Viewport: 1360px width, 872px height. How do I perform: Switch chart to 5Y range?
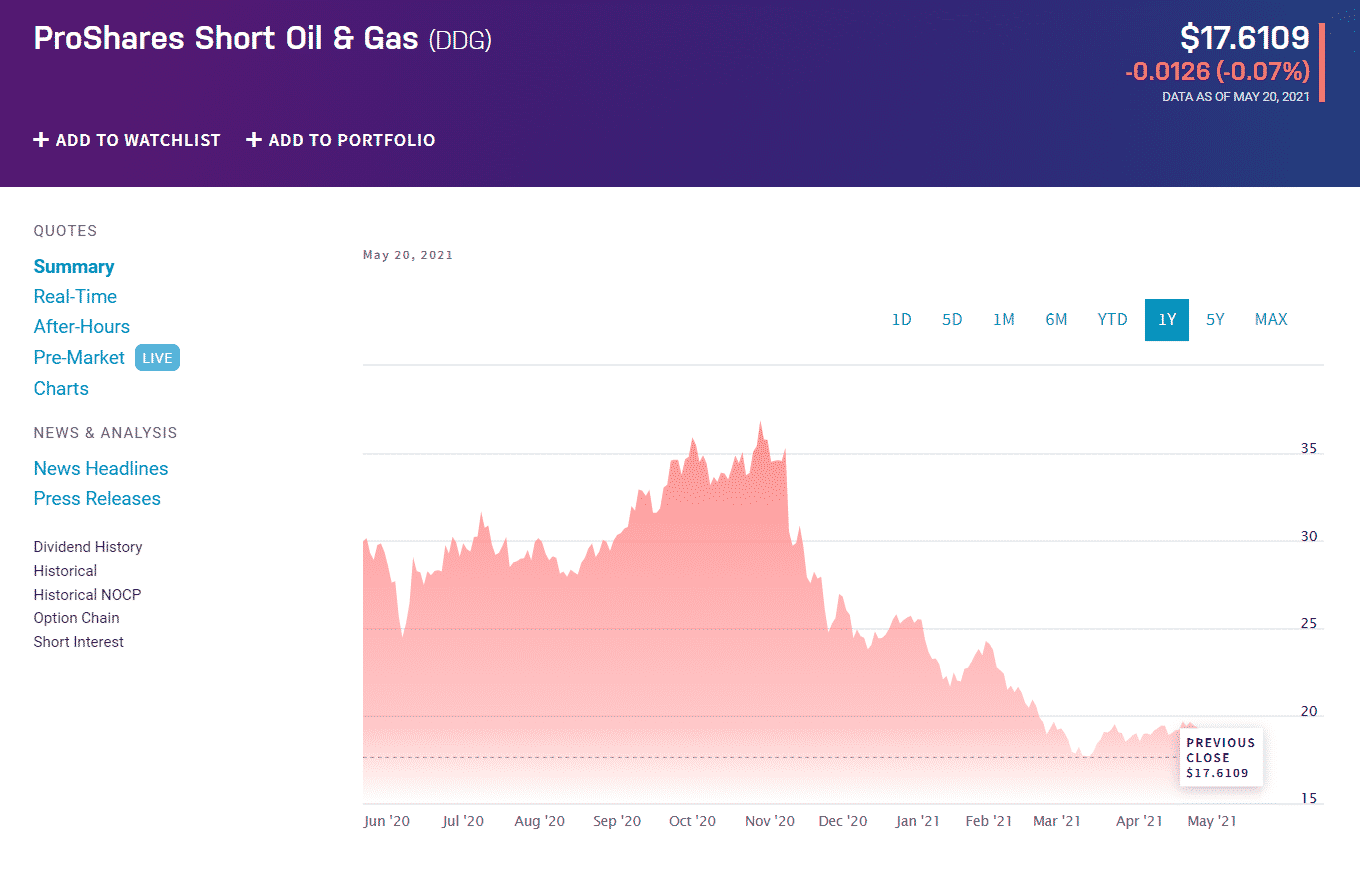[1215, 320]
